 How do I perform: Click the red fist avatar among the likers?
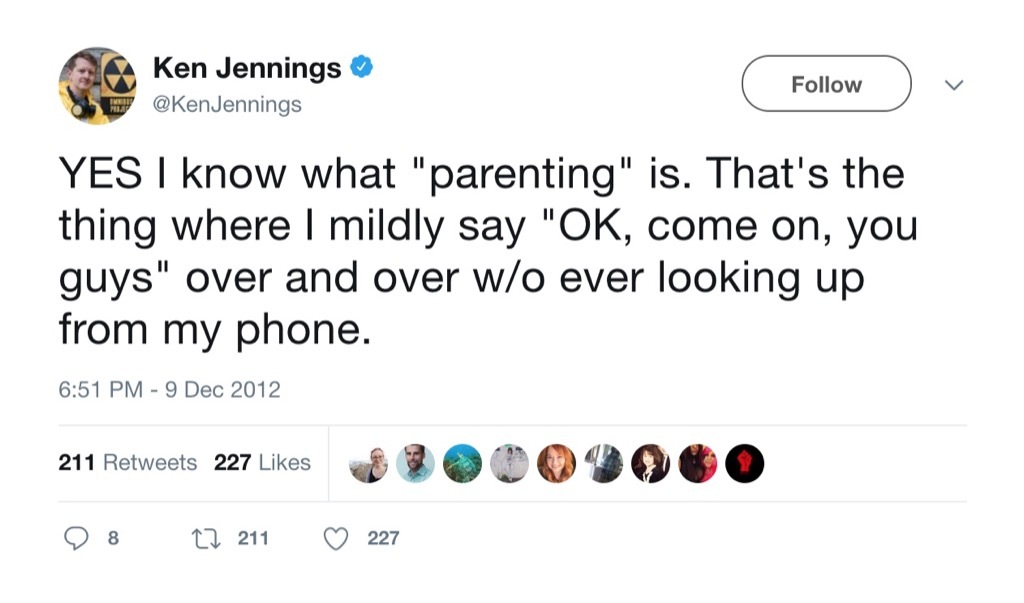746,463
